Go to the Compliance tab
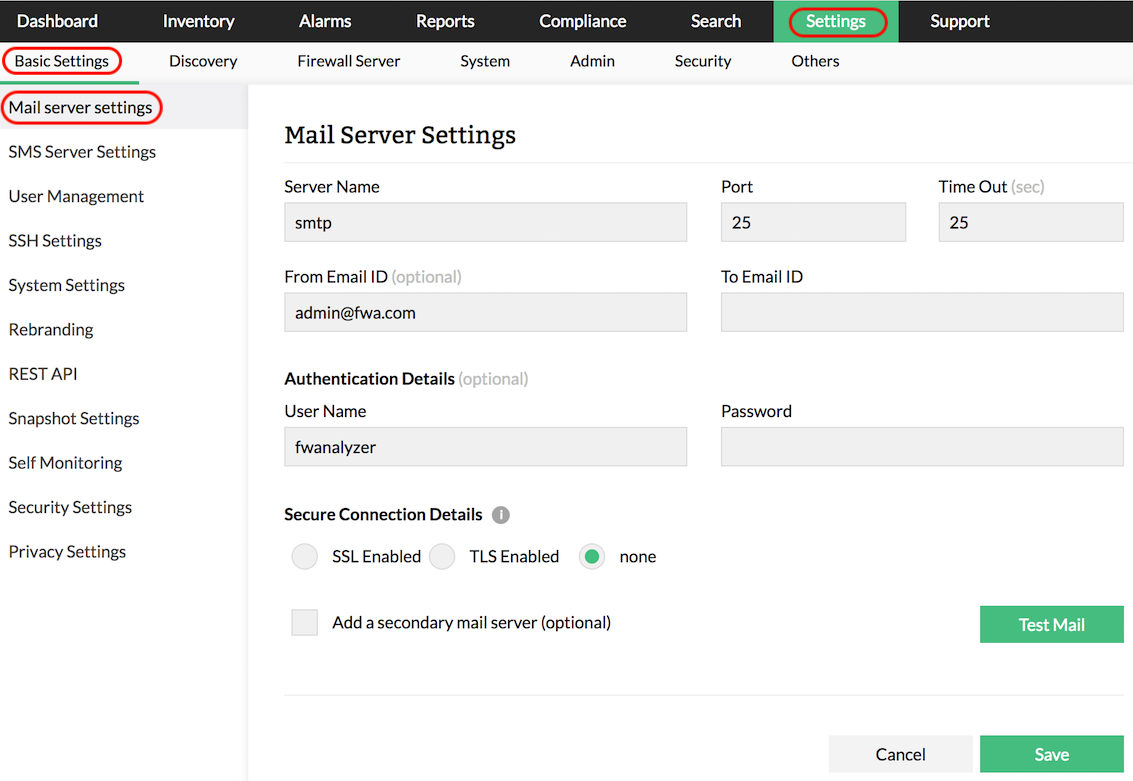Viewport: 1133px width, 781px height. tap(582, 21)
